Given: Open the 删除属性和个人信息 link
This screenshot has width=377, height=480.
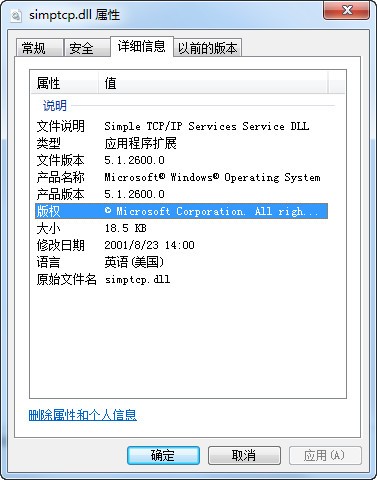Looking at the screenshot, I should tap(83, 415).
